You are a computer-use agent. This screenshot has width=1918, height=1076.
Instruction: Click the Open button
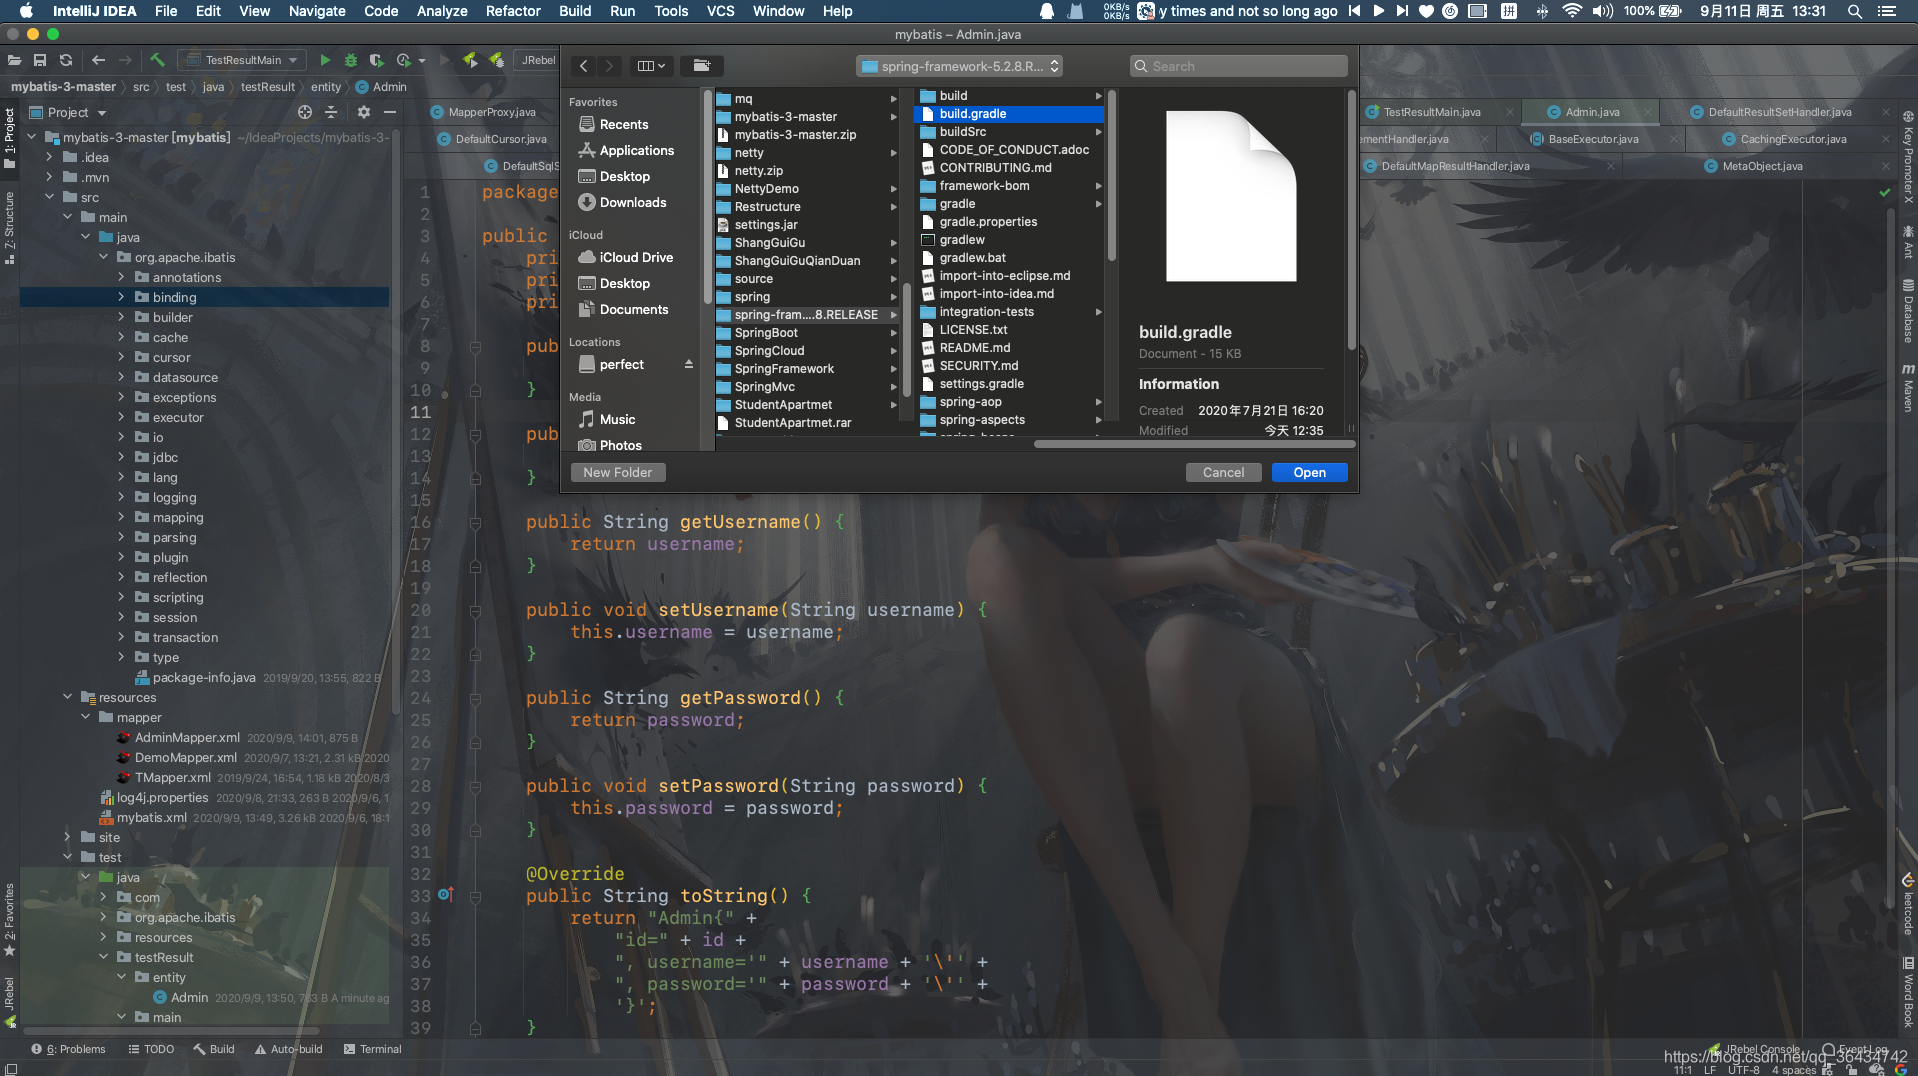tap(1309, 472)
